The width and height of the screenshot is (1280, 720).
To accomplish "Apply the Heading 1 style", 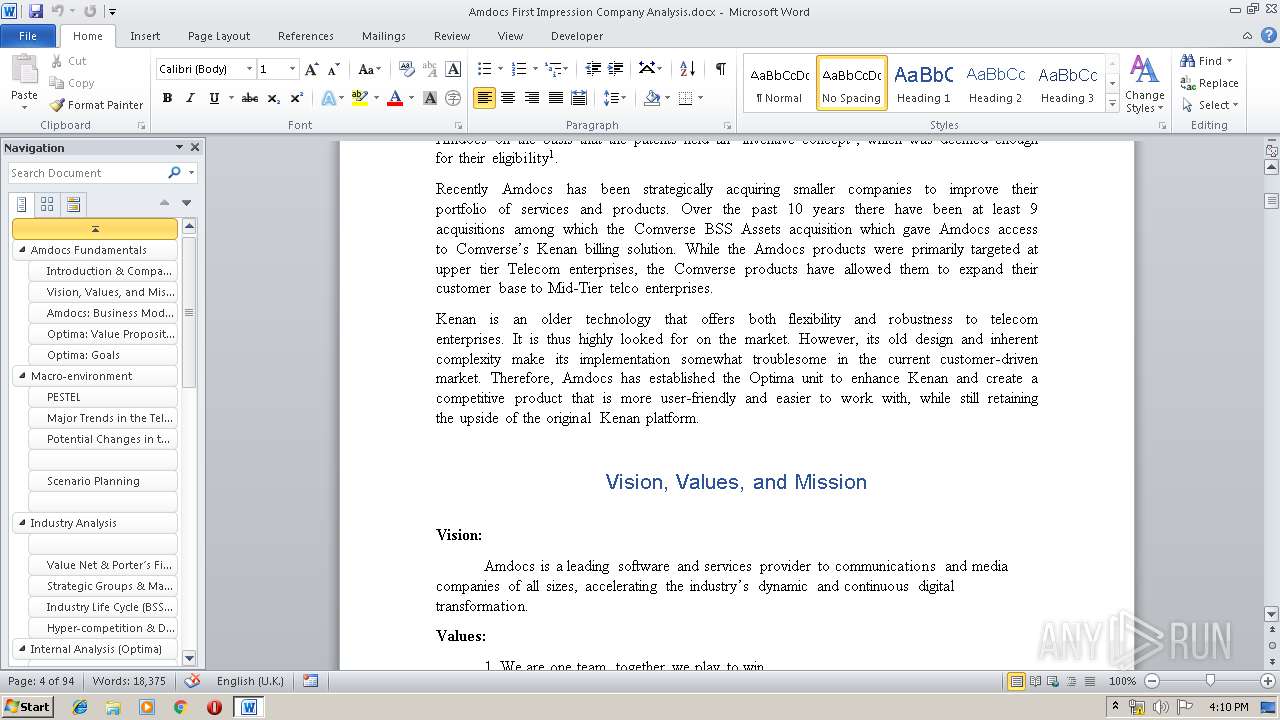I will point(923,83).
